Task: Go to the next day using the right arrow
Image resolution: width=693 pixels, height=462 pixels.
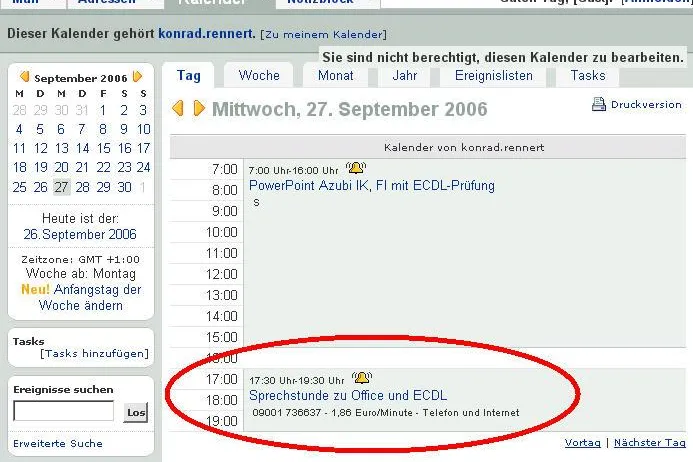Action: coord(199,108)
